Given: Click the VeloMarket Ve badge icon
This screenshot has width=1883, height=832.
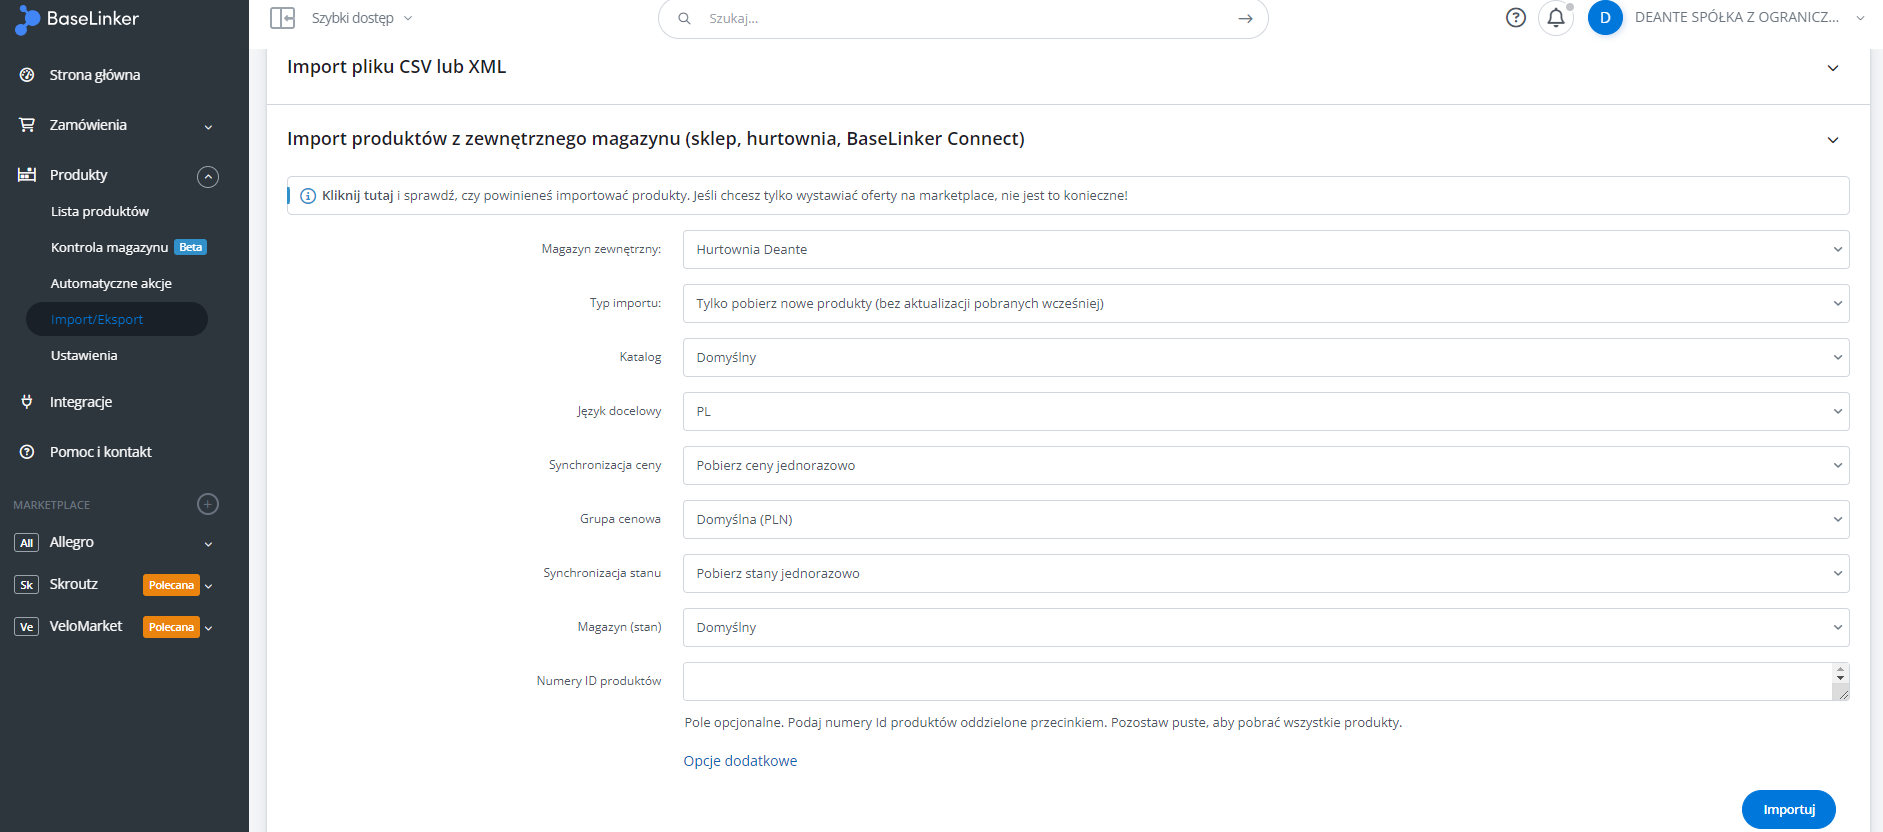Looking at the screenshot, I should 27,627.
